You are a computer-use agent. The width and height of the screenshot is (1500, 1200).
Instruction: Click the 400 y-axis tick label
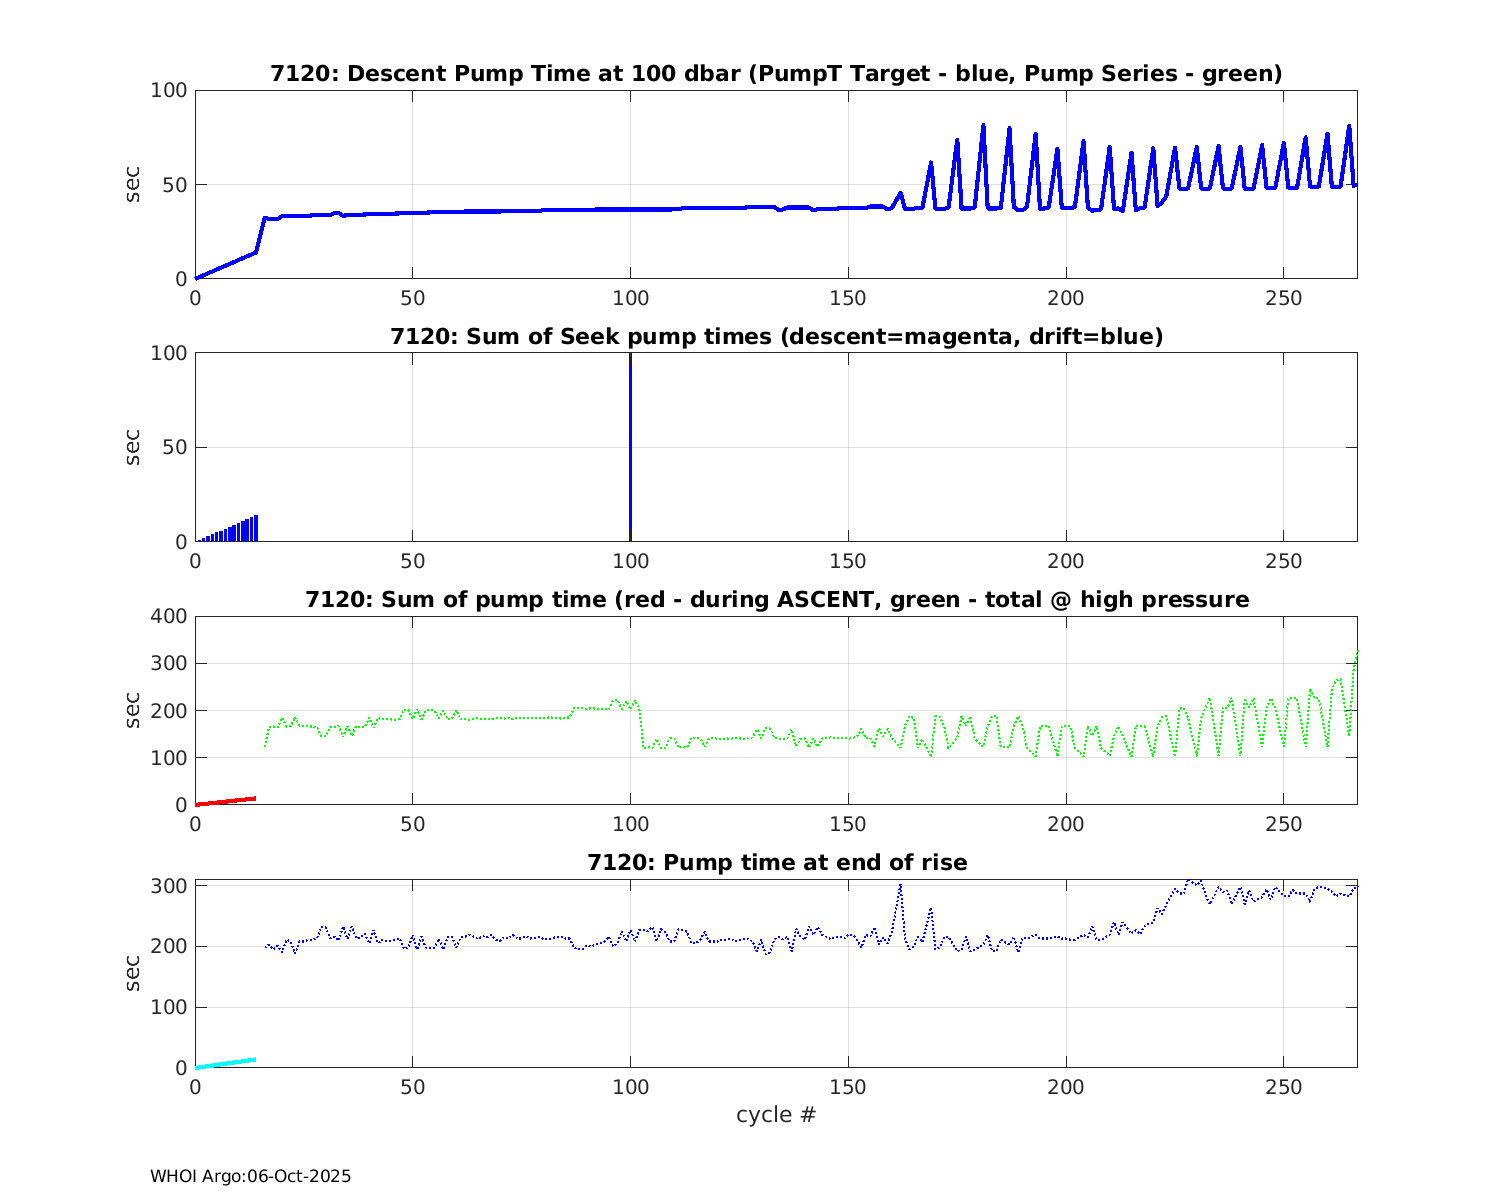pos(168,616)
